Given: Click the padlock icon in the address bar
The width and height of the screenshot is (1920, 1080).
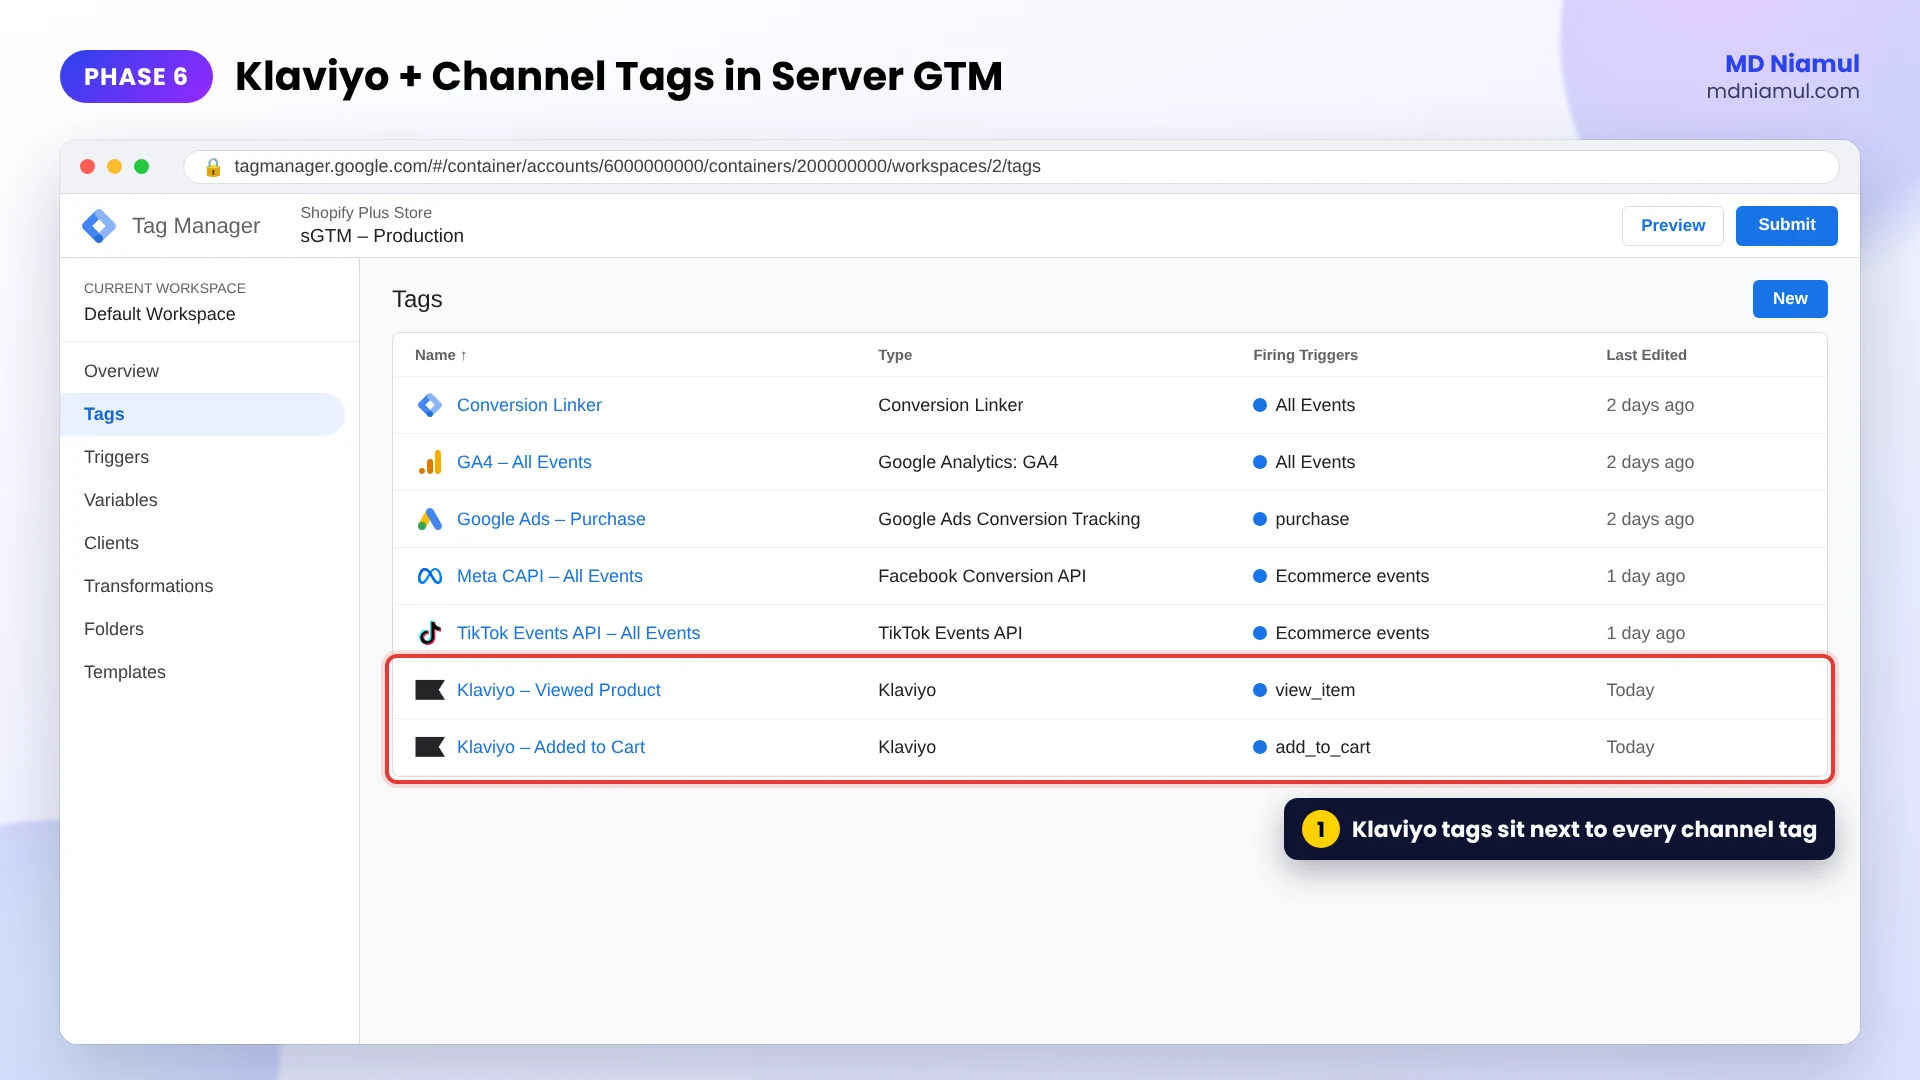Looking at the screenshot, I should (x=213, y=167).
